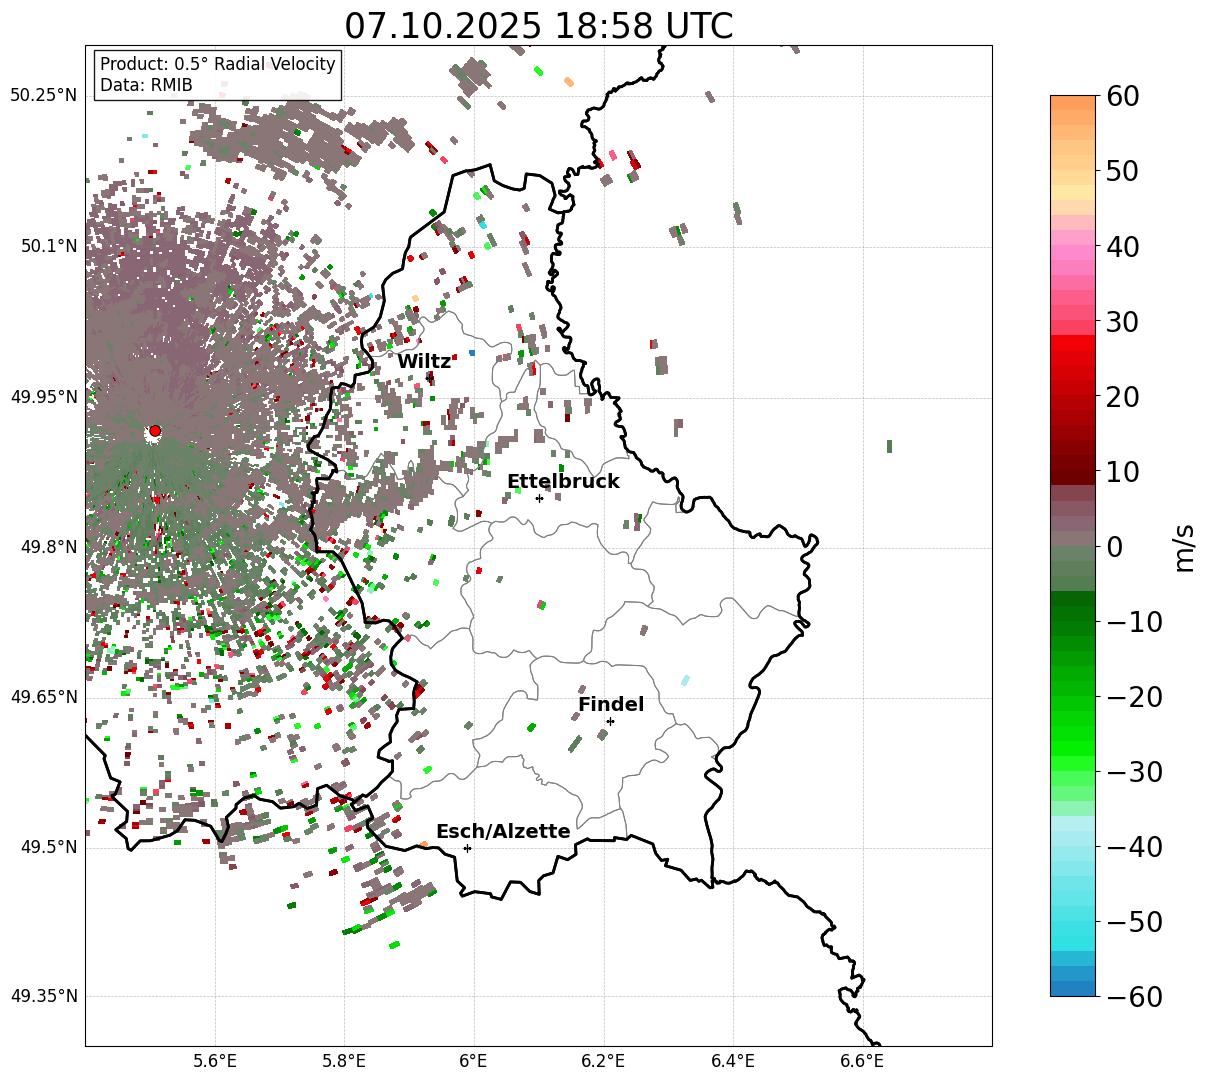Image resolution: width=1207 pixels, height=1081 pixels.
Task: Click the red radar location marker
Action: point(155,431)
